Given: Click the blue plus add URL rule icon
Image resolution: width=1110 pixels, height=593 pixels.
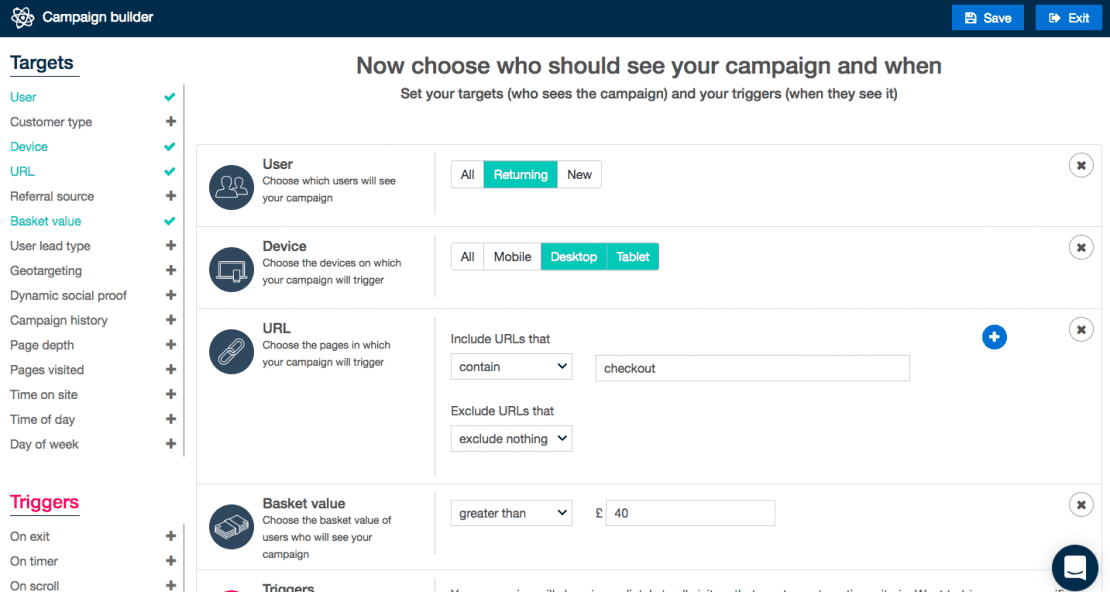Looking at the screenshot, I should point(994,337).
